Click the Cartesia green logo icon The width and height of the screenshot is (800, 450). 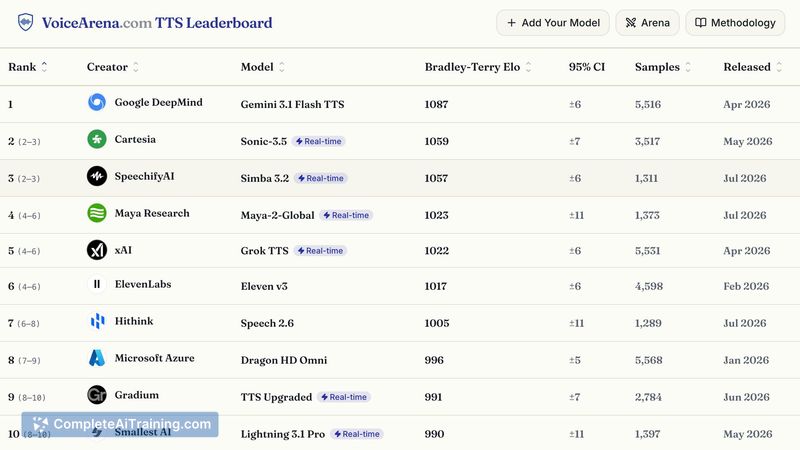97,139
